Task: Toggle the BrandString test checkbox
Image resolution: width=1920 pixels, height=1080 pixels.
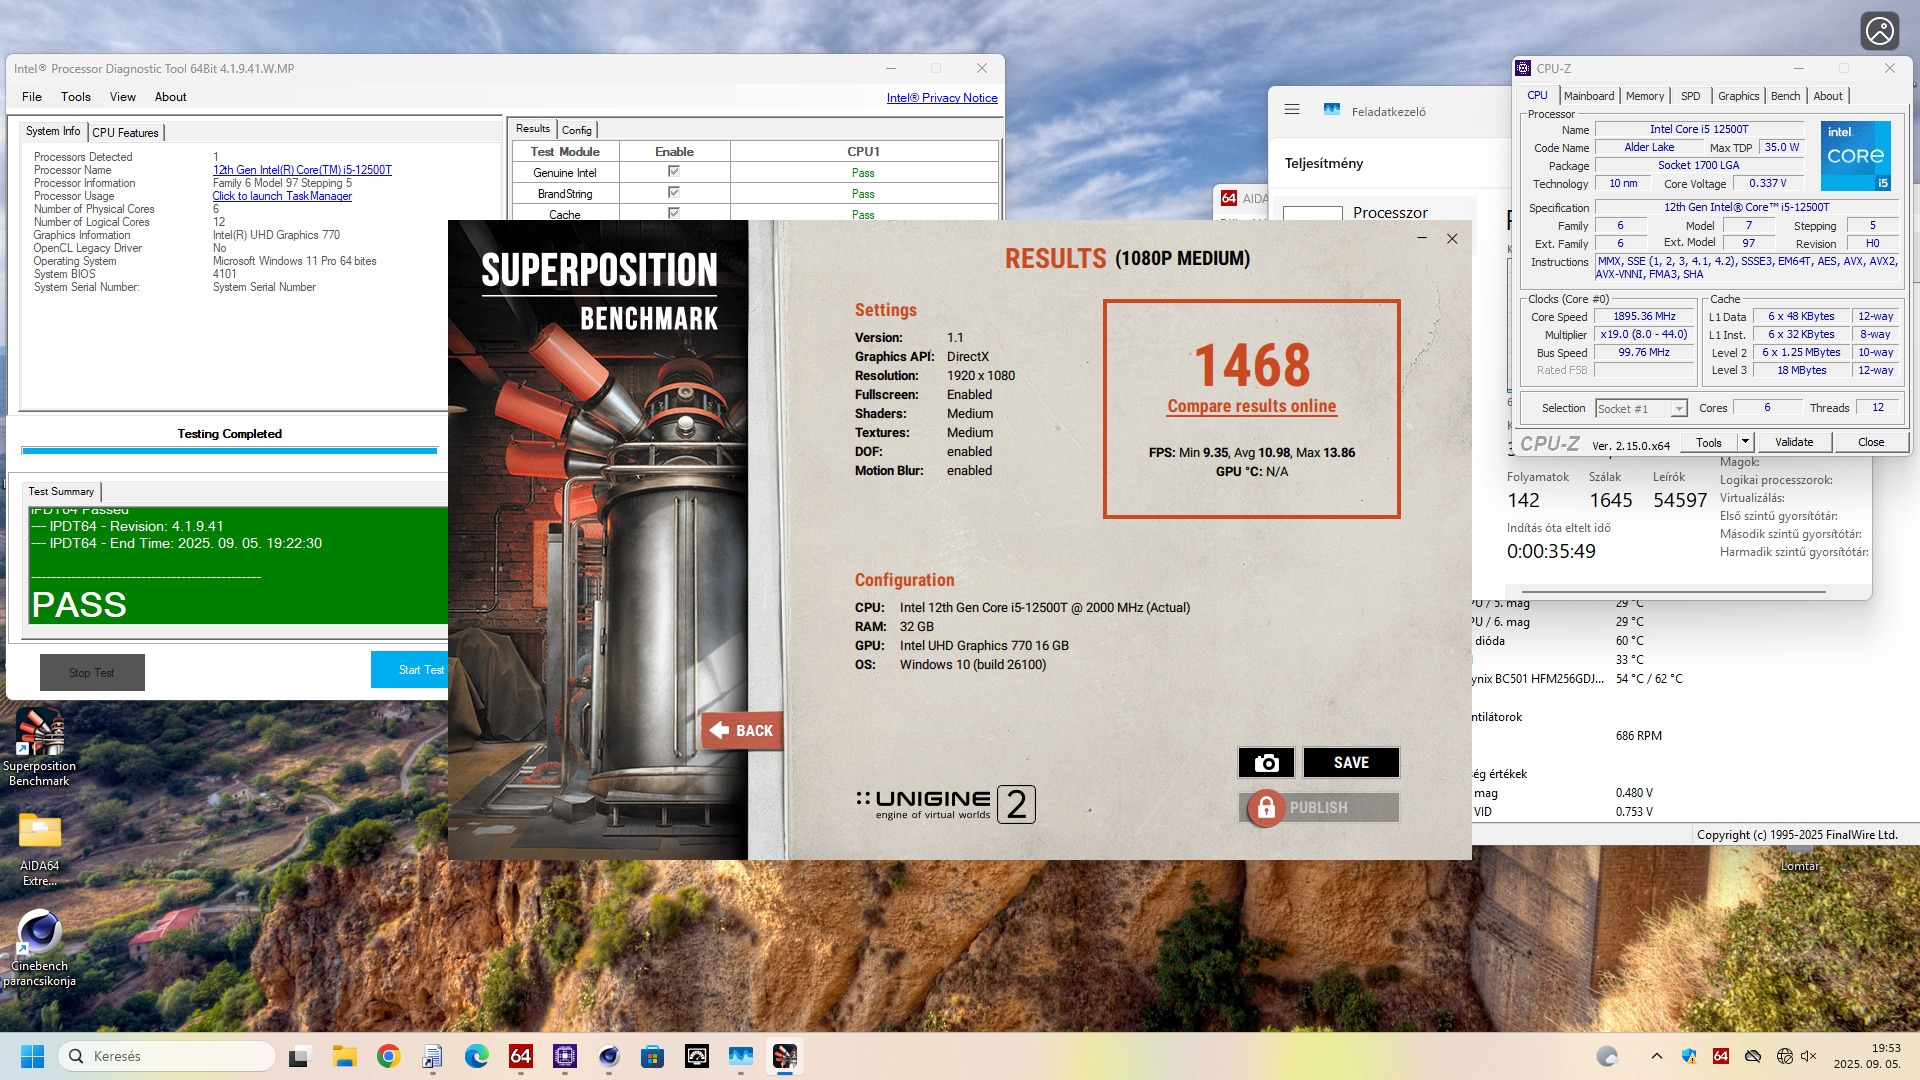Action: (674, 193)
